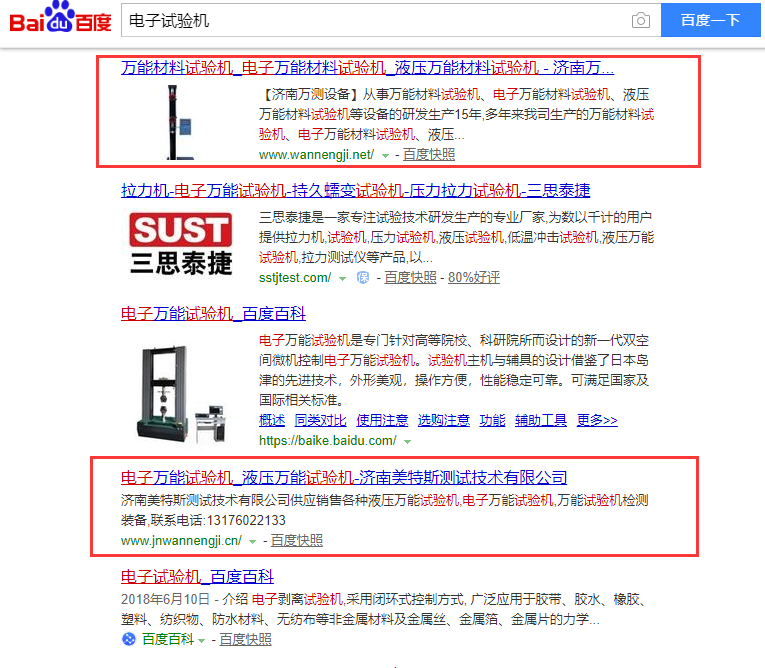Open the 电子万能试验机_百度百科 result title

213,313
